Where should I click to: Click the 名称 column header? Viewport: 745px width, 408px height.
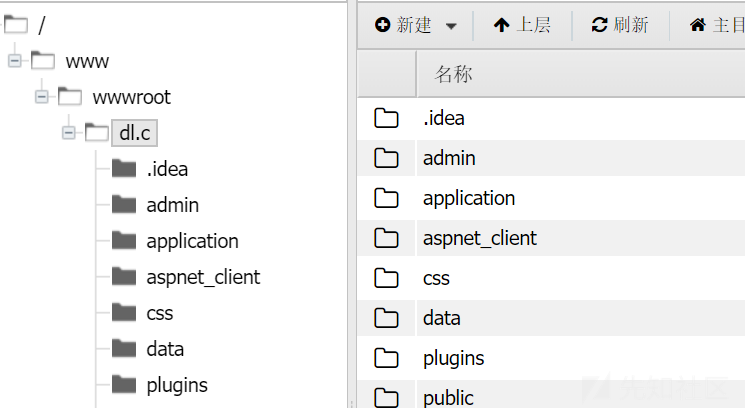click(x=453, y=74)
